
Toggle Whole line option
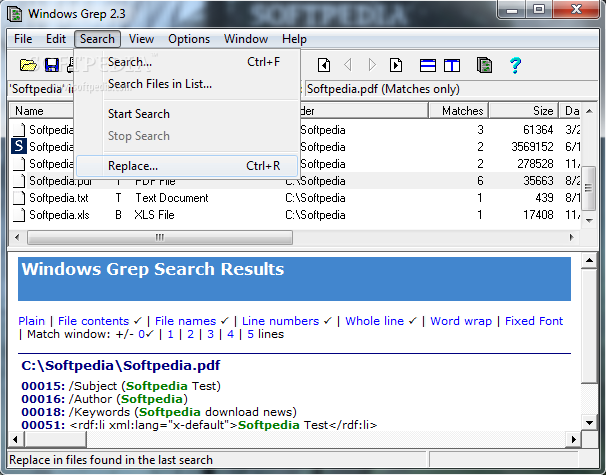tap(374, 321)
